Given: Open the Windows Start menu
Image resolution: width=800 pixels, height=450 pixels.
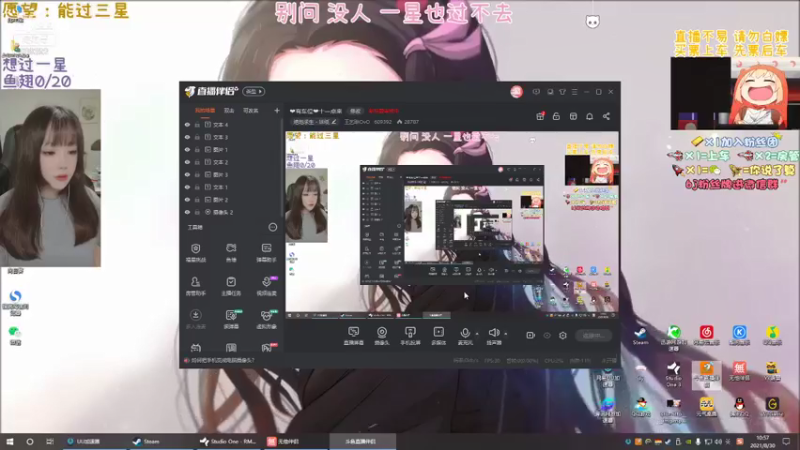Looking at the screenshot, I should tap(10, 441).
